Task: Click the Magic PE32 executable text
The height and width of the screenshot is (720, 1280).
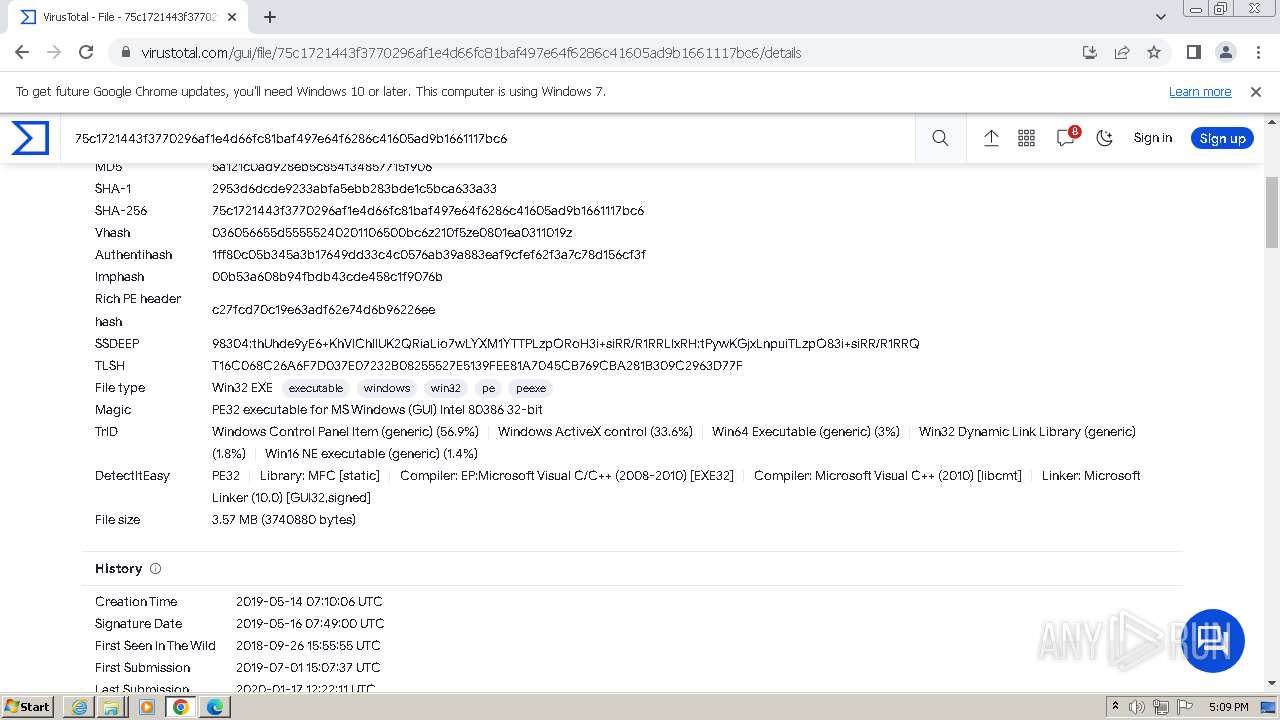Action: (x=377, y=410)
